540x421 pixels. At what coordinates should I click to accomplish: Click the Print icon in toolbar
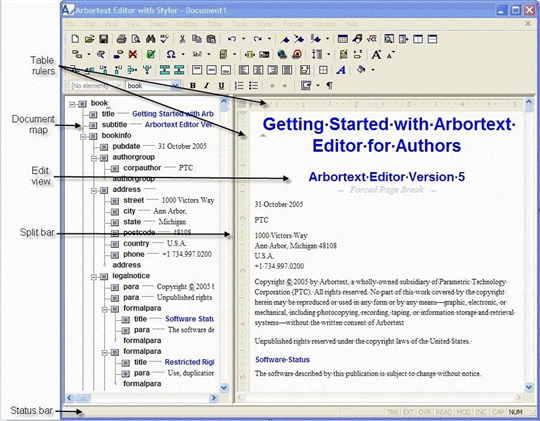(121, 39)
